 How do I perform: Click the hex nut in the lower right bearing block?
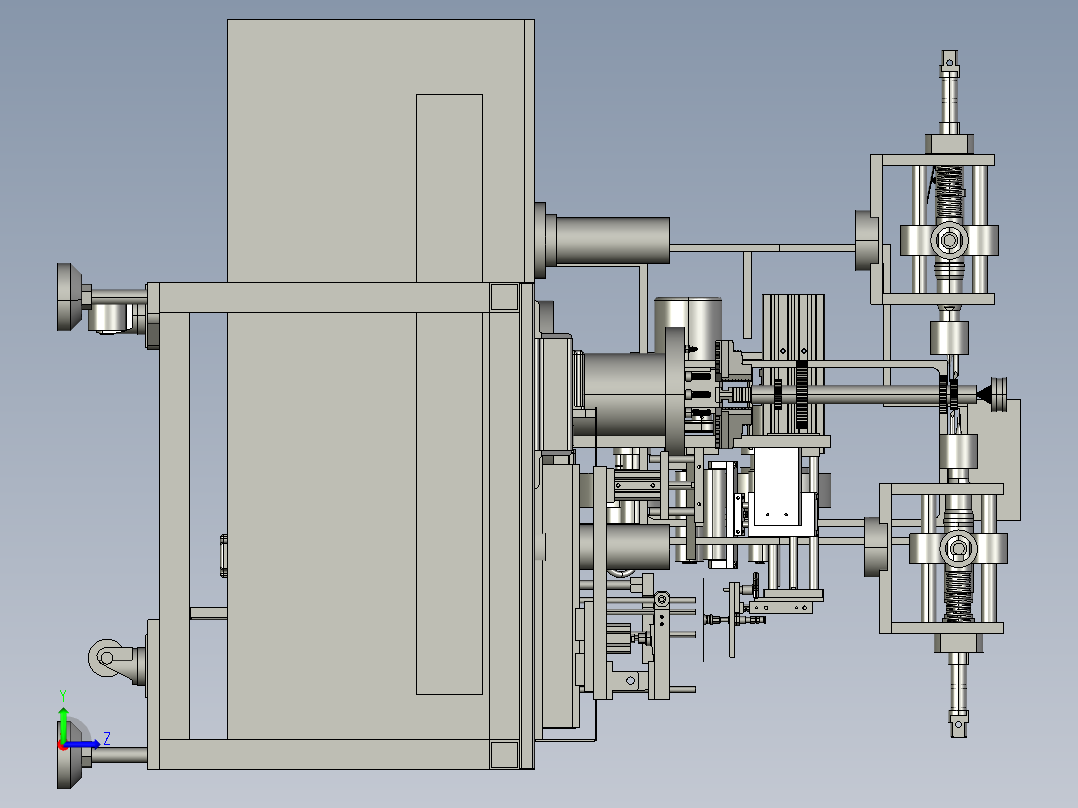pos(958,549)
